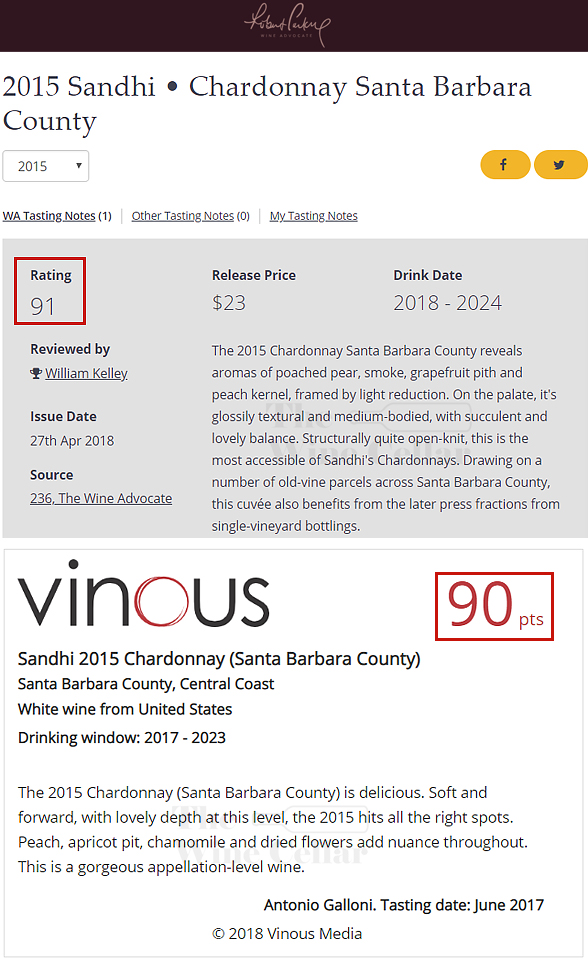This screenshot has width=588, height=964.
Task: Click the Release Price $23 value
Action: [x=229, y=302]
